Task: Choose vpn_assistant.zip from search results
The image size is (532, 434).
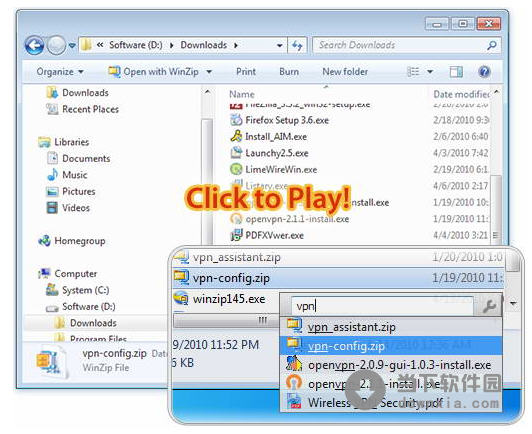Action: tap(391, 327)
